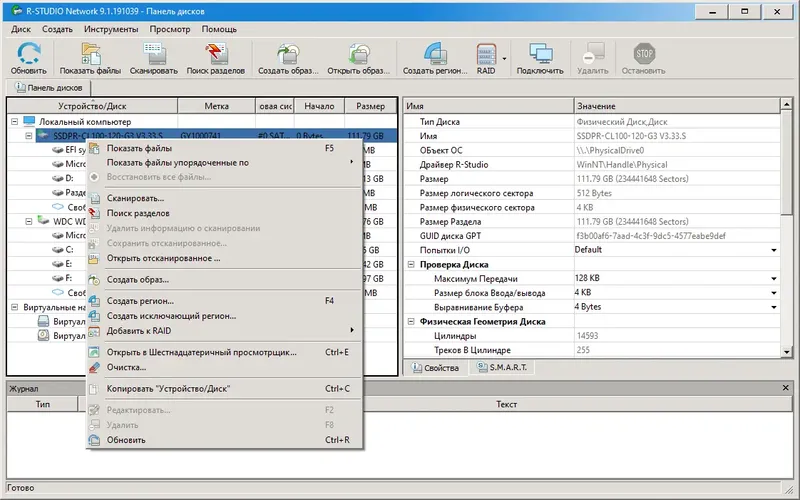Collapse the SSDPR-CL100 disk node

pos(29,136)
